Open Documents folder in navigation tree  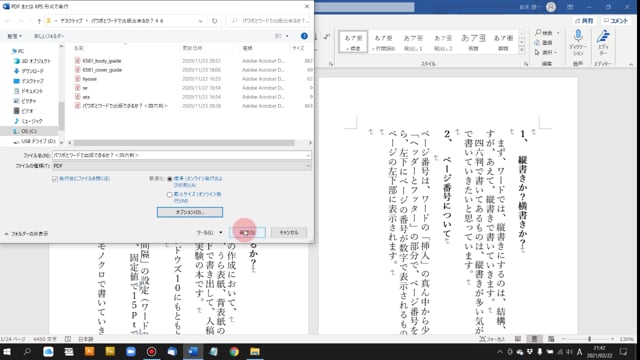pos(29,91)
